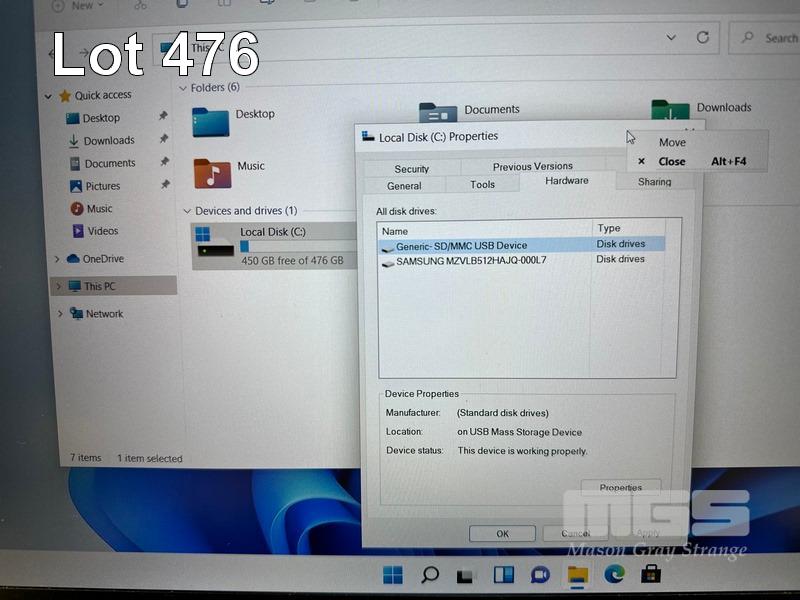
Task: Click the refresh icon beside address bar
Action: tap(703, 37)
